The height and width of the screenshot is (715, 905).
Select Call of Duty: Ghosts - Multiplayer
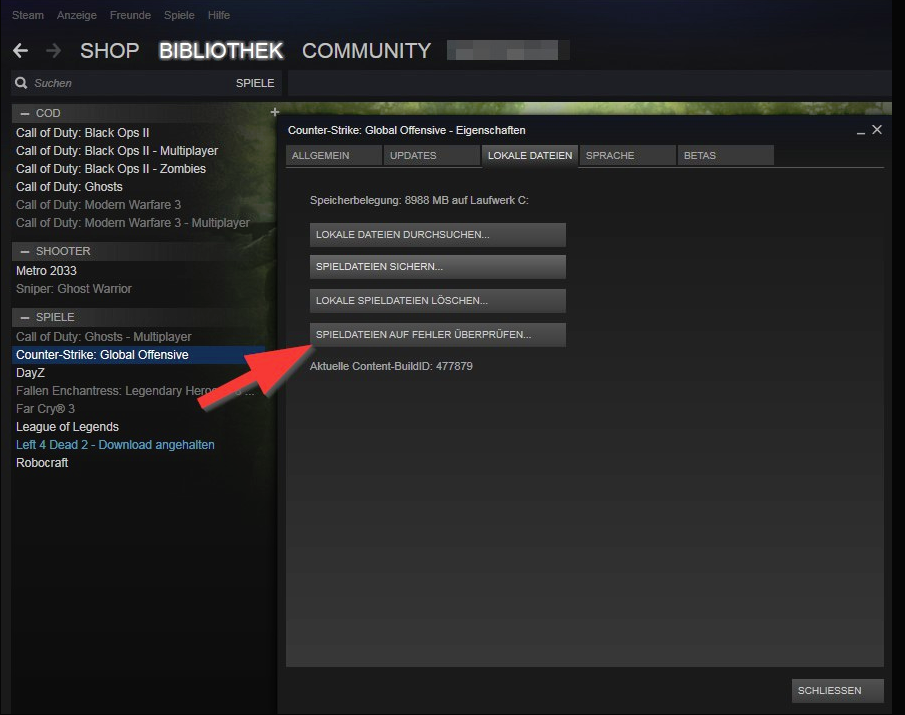(x=104, y=336)
